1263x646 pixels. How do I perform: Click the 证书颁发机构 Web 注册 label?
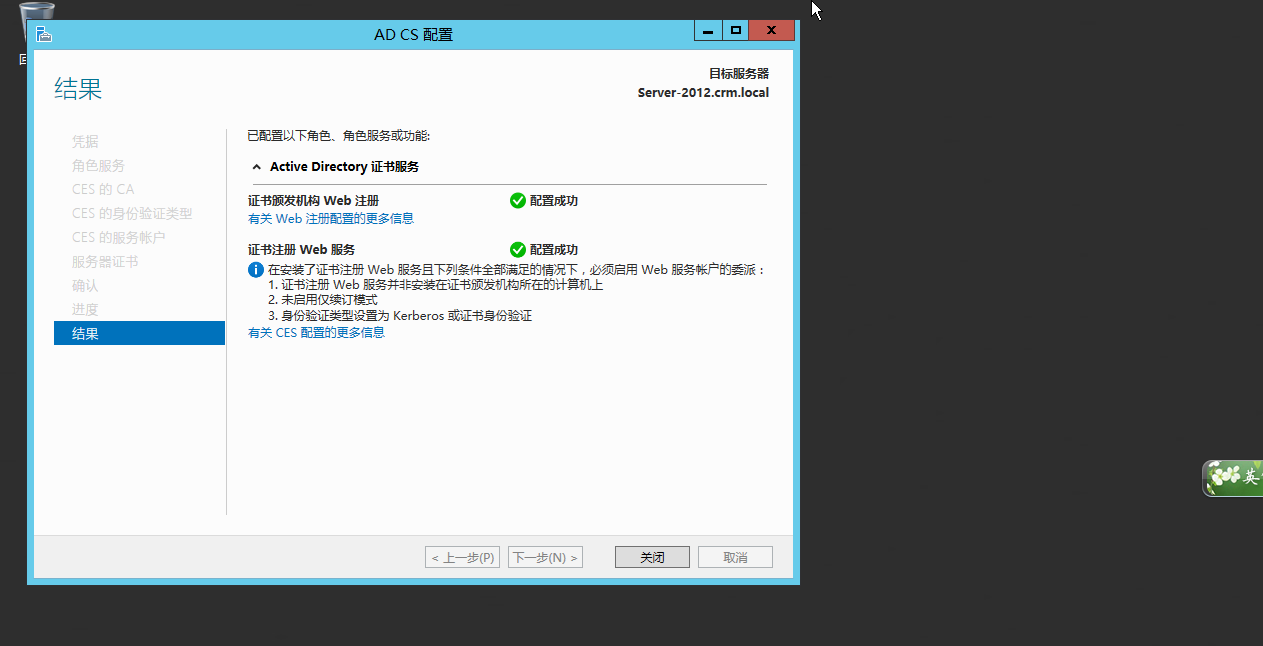coord(313,200)
